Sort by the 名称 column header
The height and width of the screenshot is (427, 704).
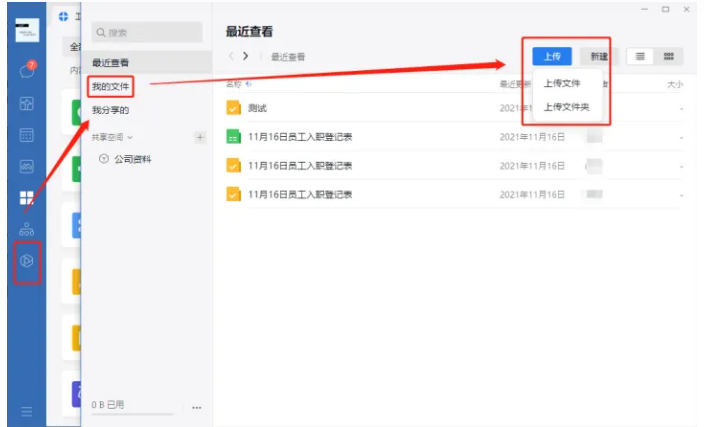tap(233, 84)
